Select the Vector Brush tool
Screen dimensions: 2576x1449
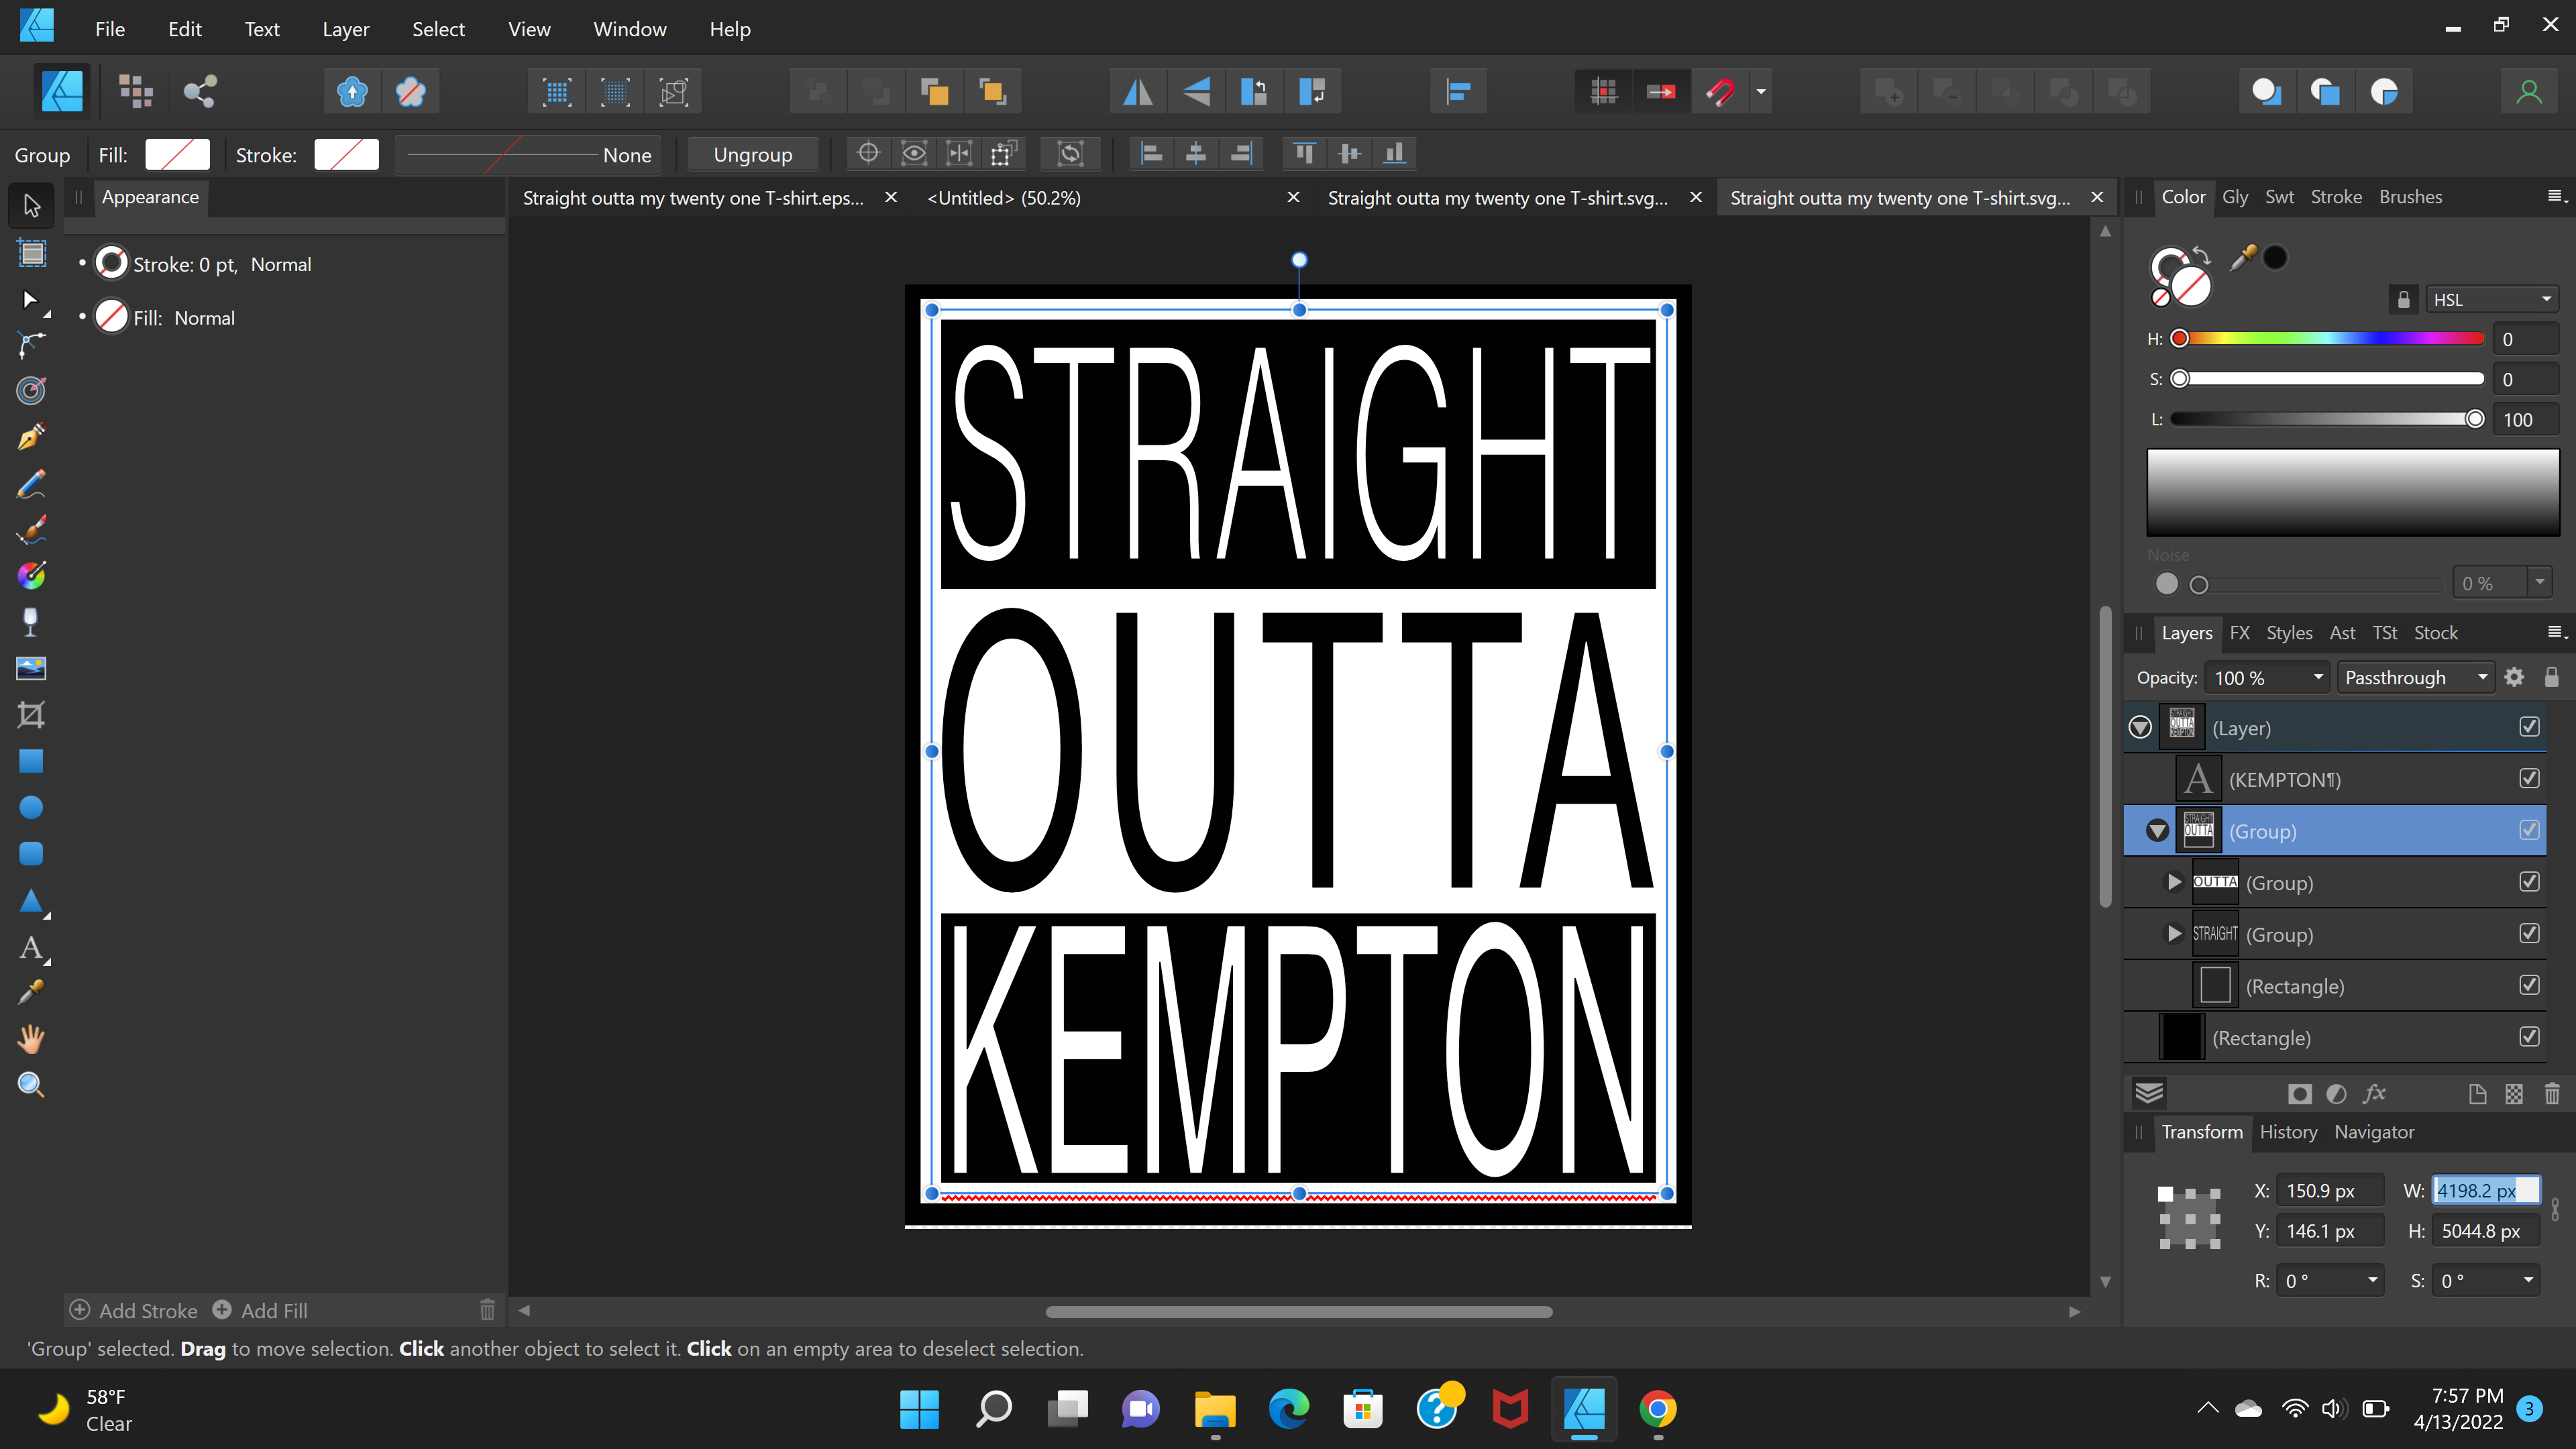31,530
